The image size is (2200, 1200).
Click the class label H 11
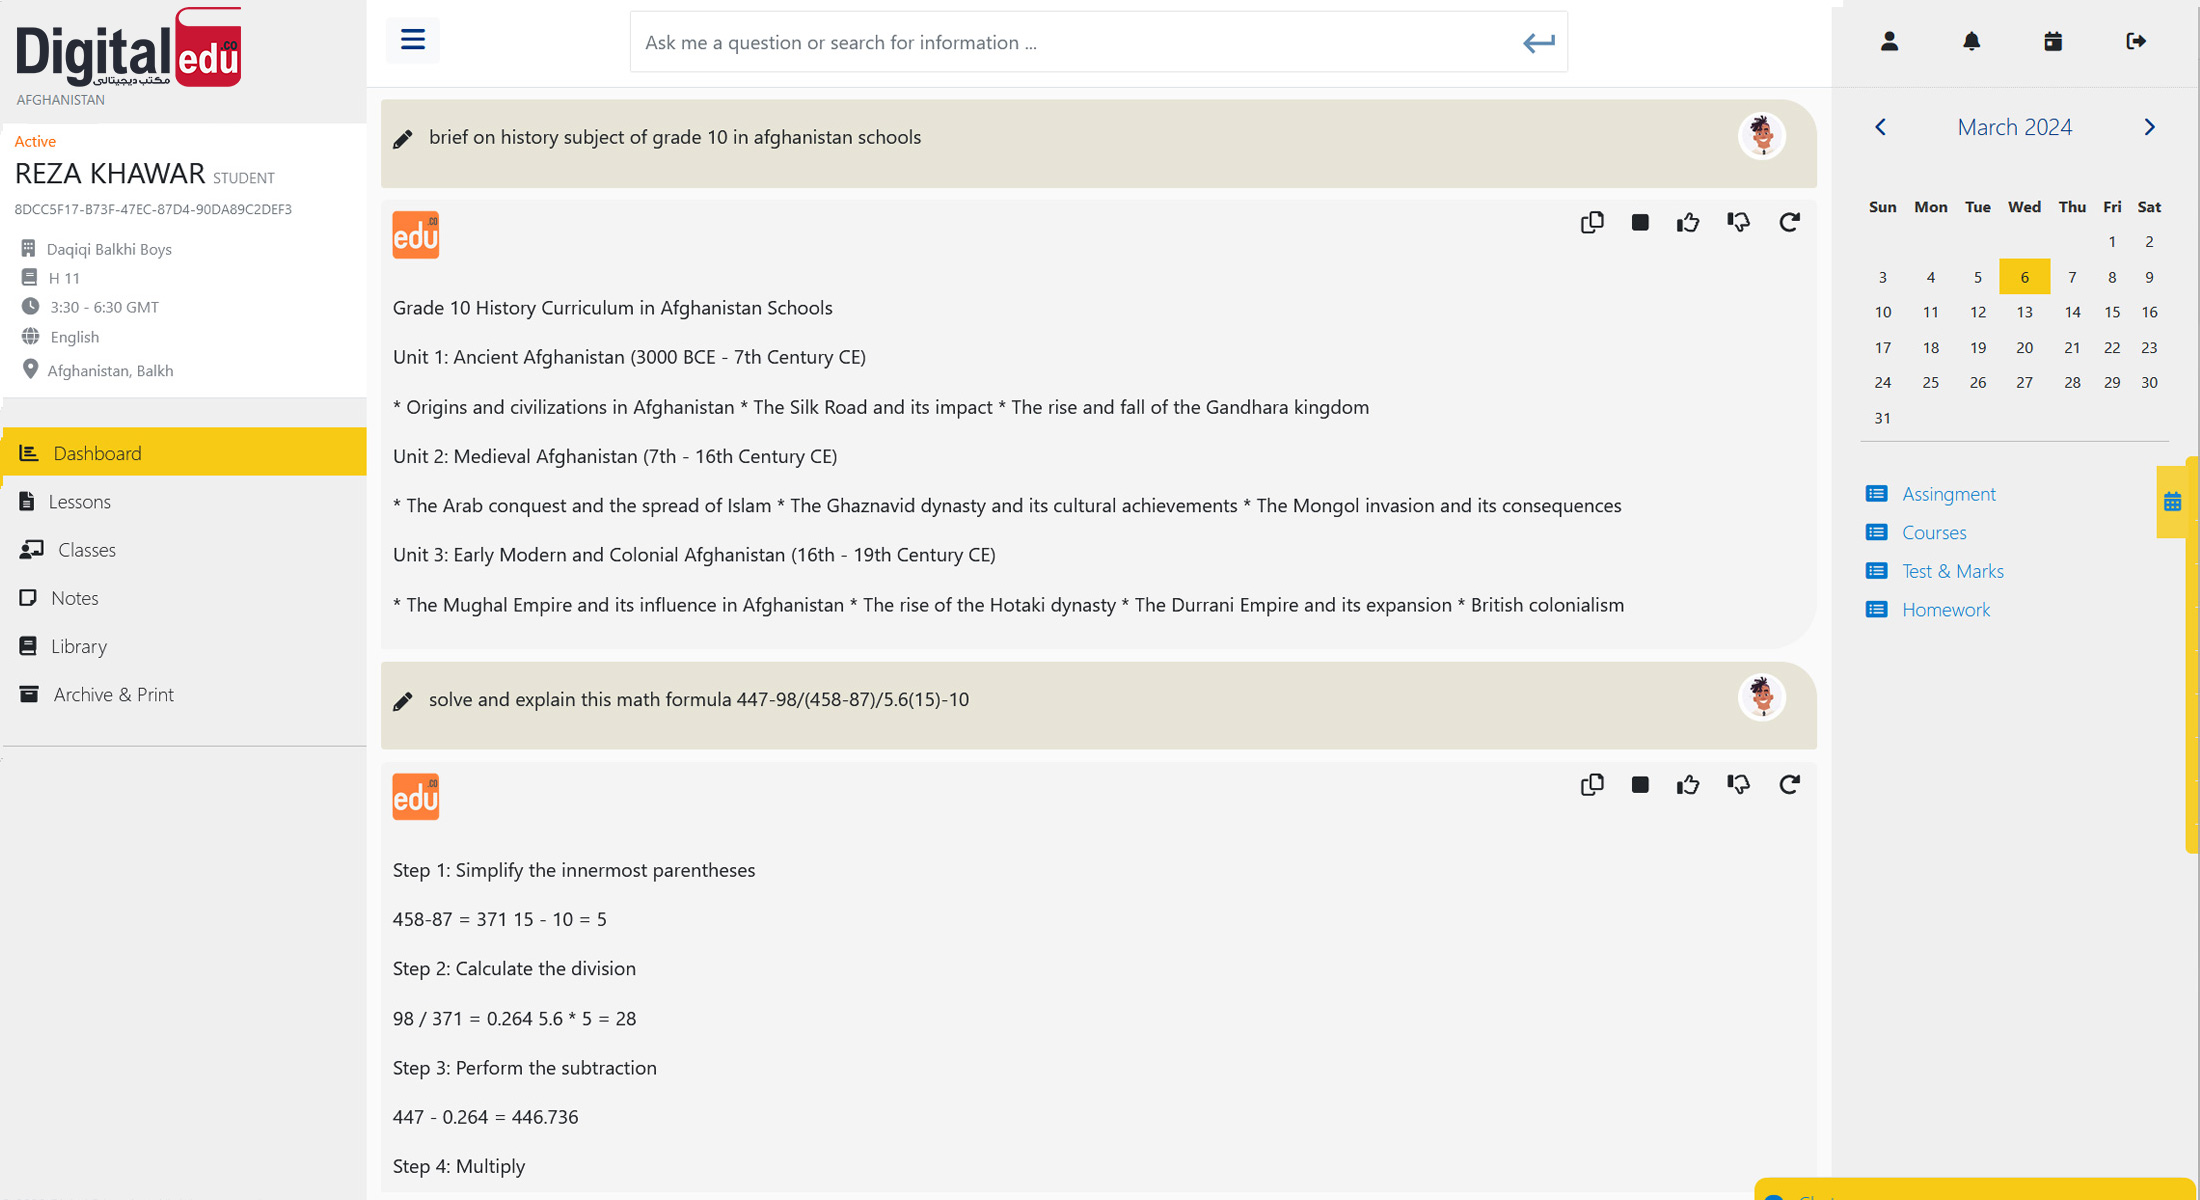point(64,278)
